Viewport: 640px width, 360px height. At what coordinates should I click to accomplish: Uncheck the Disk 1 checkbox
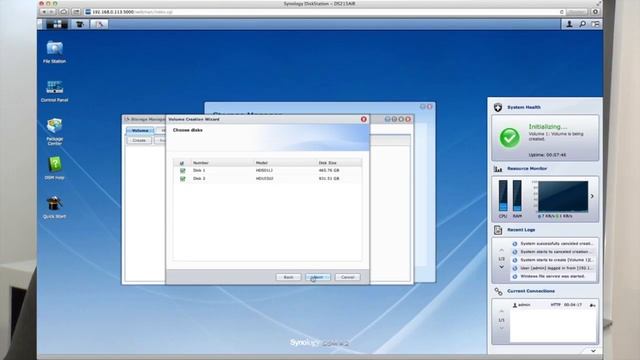tap(182, 170)
